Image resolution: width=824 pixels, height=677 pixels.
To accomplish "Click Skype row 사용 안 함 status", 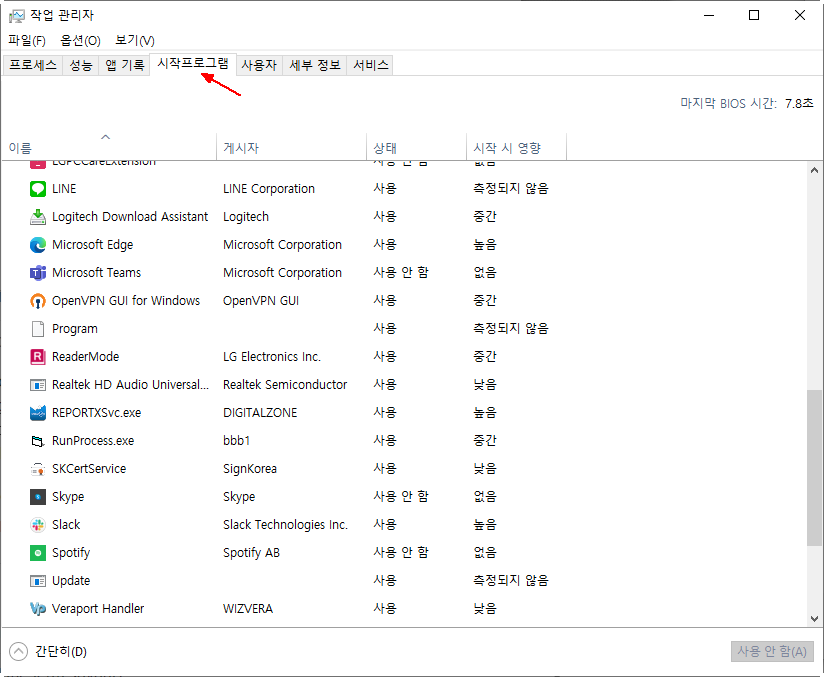I will (400, 496).
